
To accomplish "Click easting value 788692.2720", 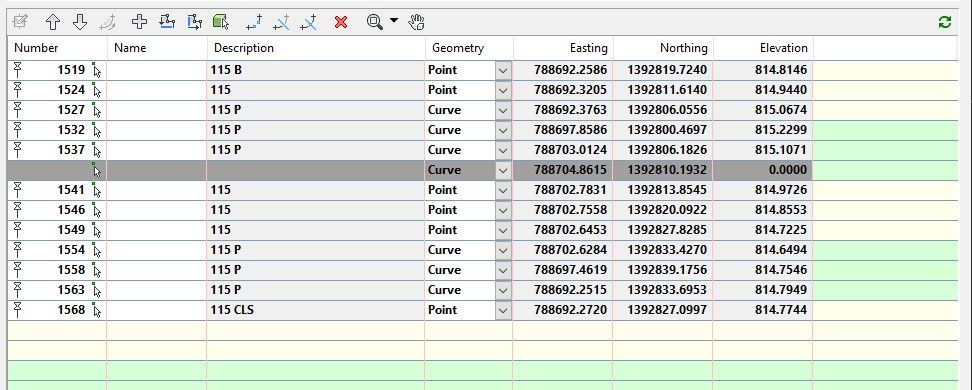I will (570, 309).
